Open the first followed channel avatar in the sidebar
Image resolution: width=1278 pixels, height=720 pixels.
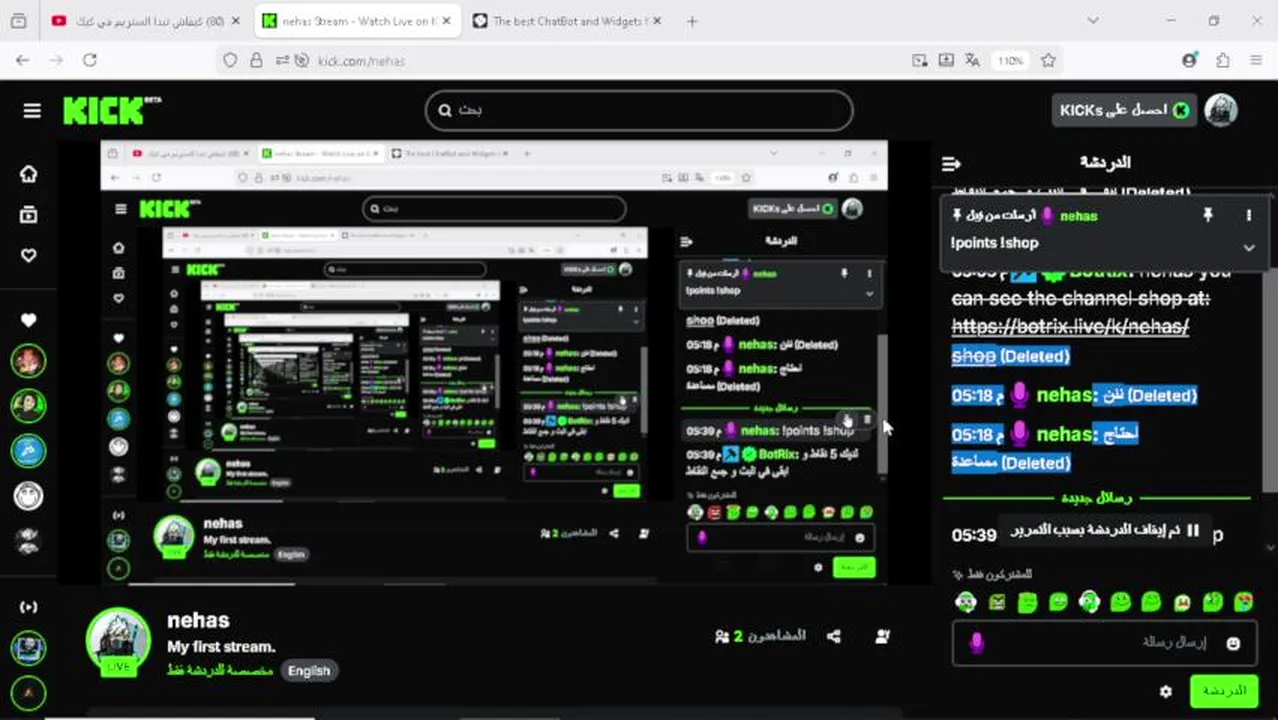coord(28,360)
